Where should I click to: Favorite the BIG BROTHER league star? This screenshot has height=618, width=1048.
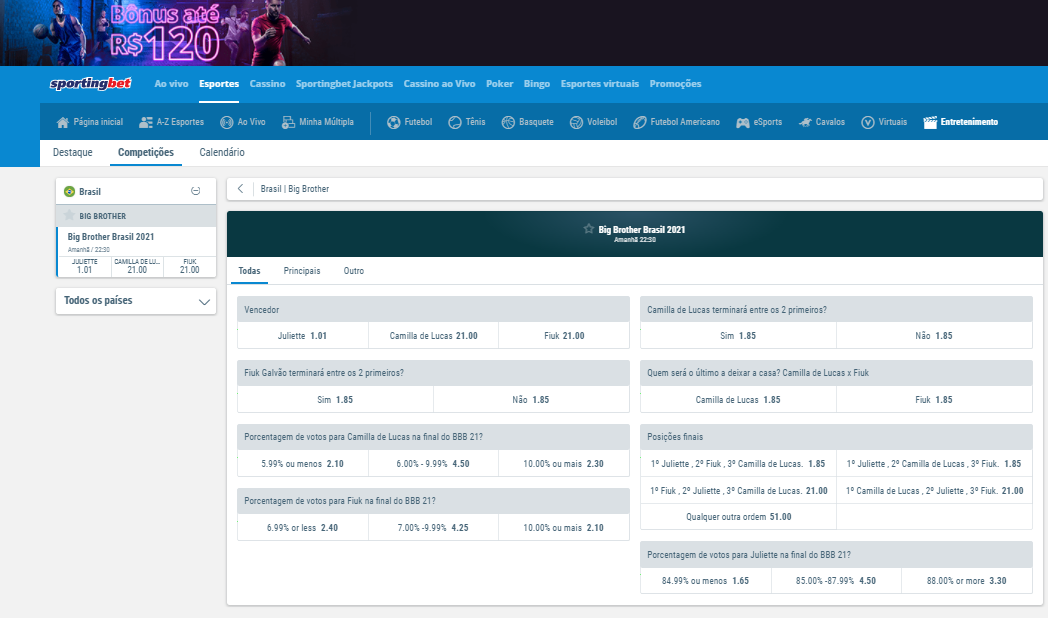(x=69, y=215)
